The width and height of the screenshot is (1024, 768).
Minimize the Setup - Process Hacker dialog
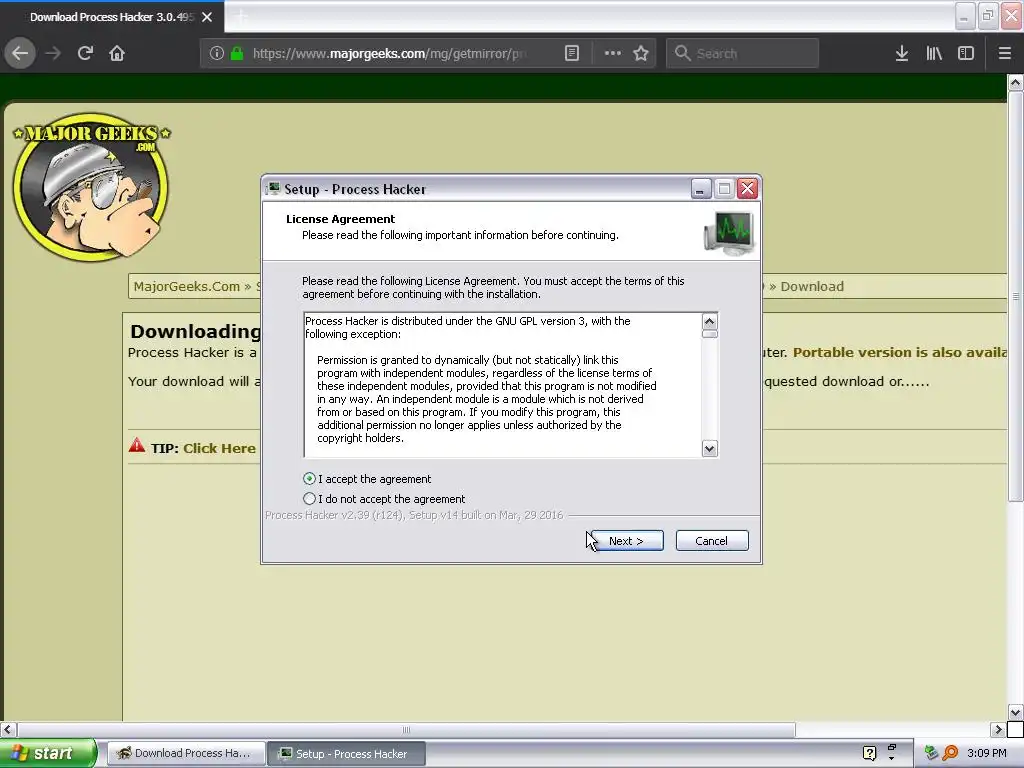[x=701, y=189]
